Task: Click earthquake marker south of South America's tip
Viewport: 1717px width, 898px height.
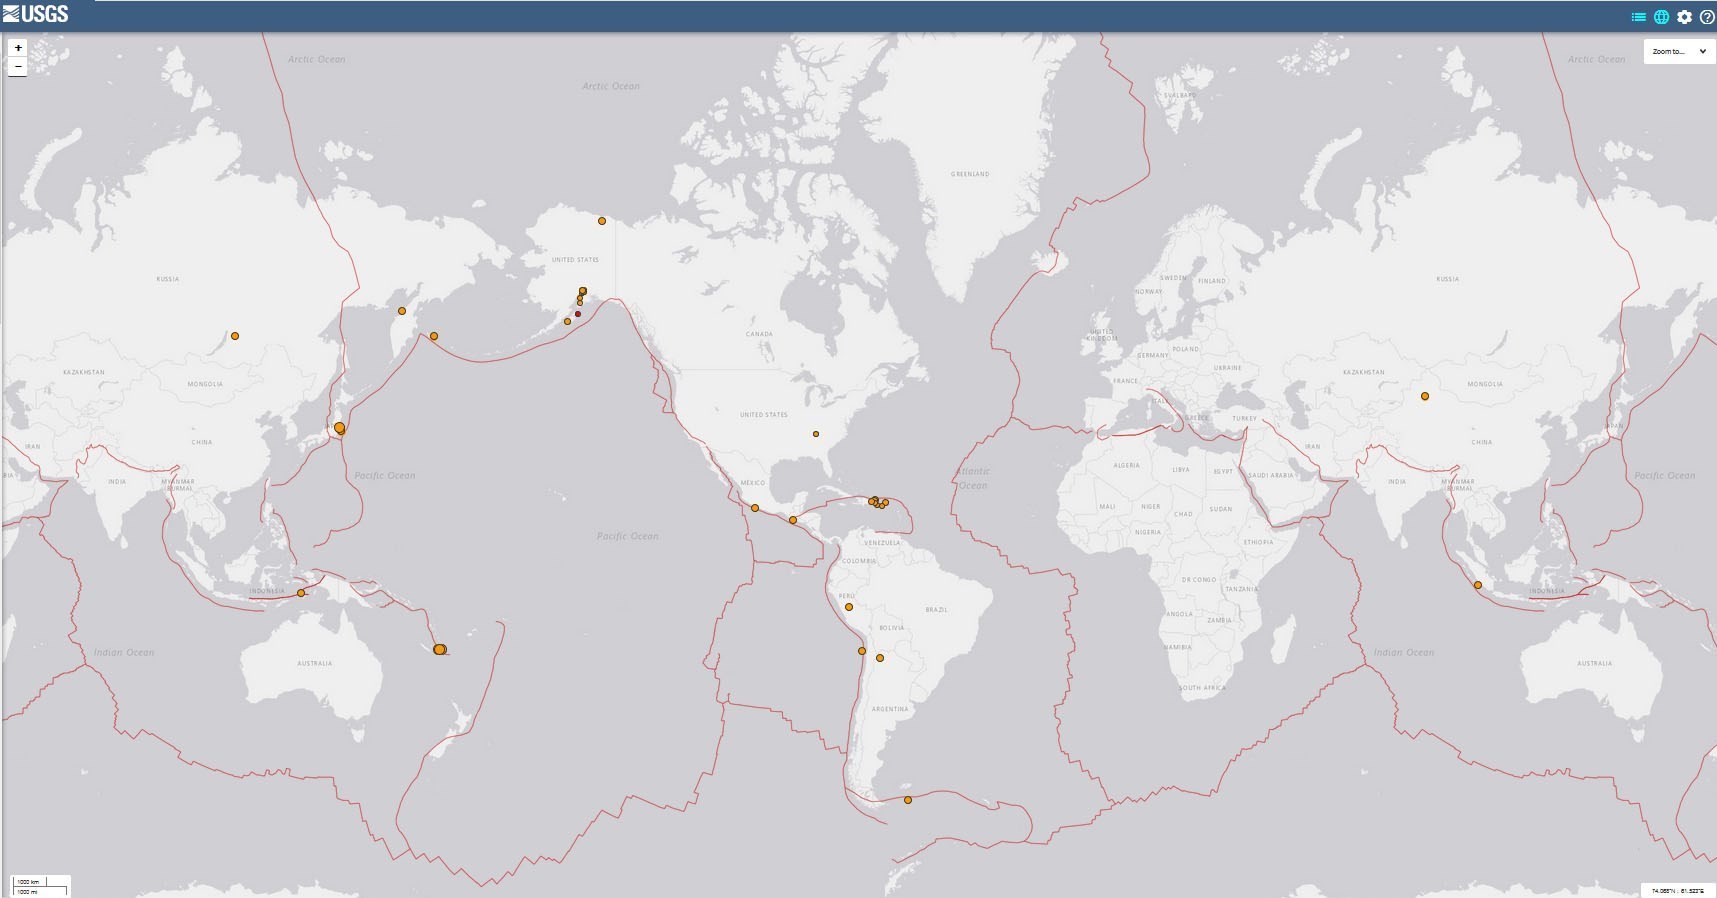Action: tap(908, 800)
